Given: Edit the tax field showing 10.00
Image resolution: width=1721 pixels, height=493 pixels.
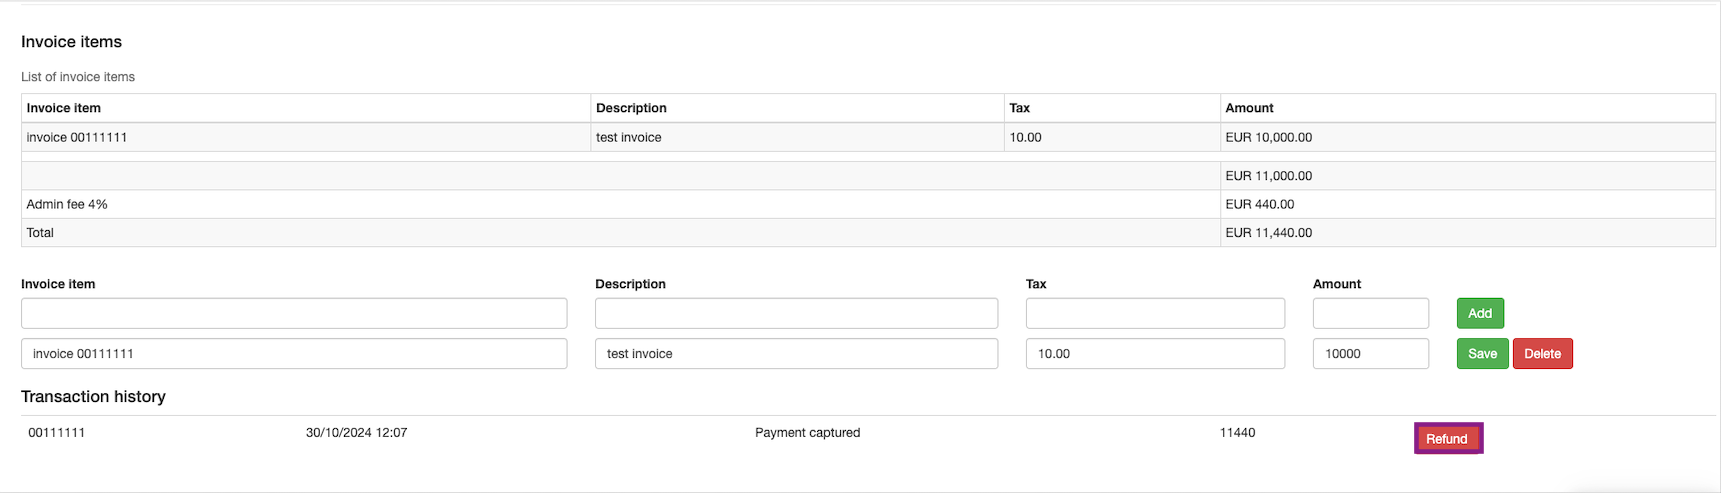Looking at the screenshot, I should 1155,354.
